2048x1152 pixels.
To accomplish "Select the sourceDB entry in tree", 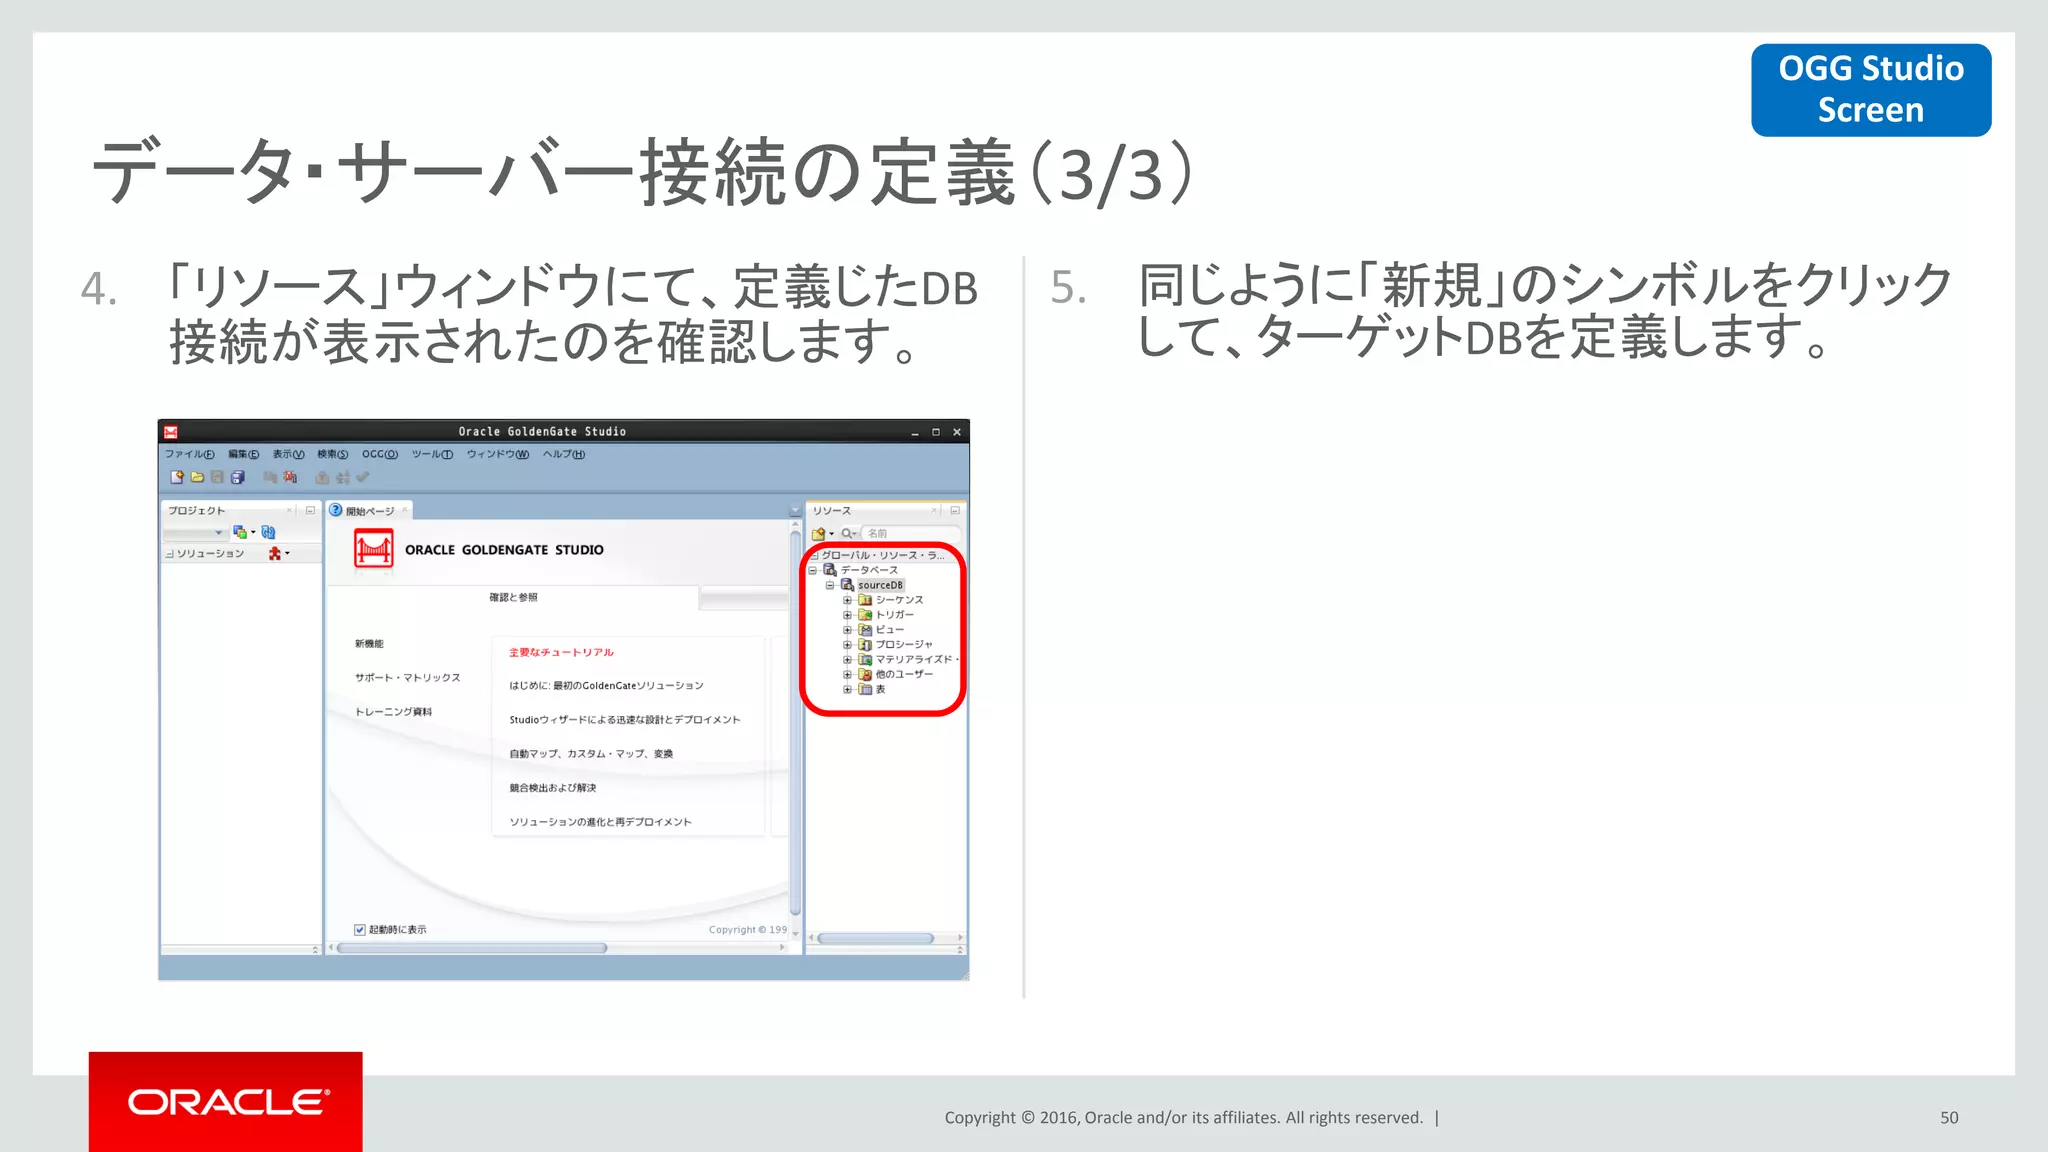I will 880,585.
